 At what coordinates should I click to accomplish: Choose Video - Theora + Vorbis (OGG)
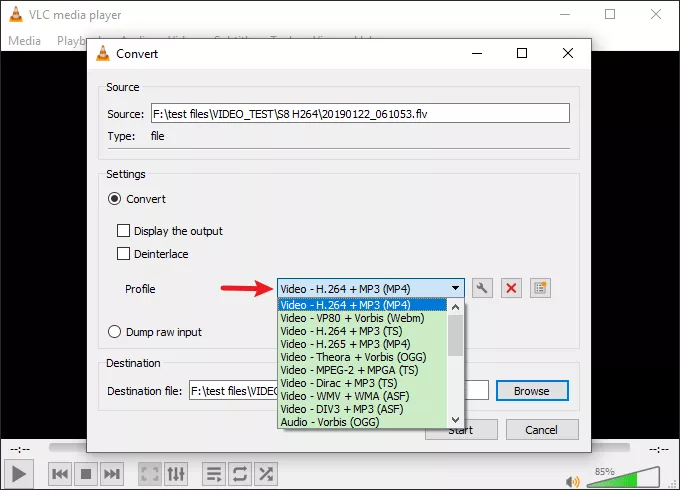click(362, 357)
